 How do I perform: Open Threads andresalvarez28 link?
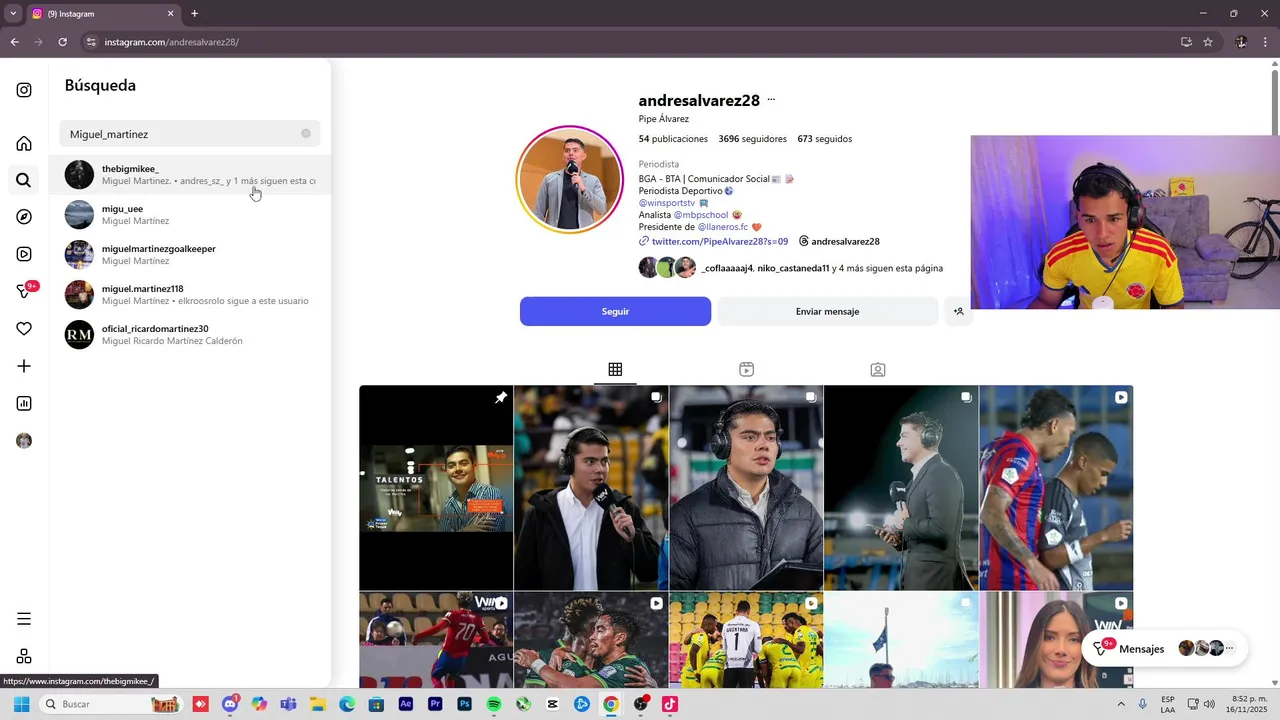point(839,241)
